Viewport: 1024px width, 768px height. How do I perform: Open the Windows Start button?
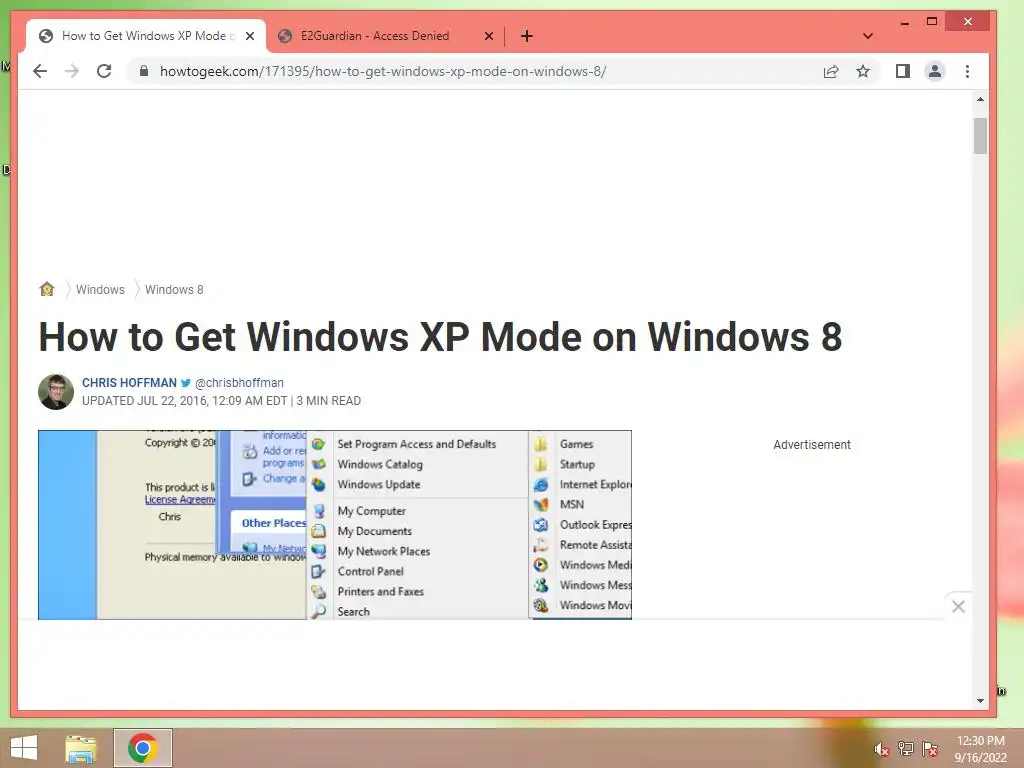coord(24,748)
